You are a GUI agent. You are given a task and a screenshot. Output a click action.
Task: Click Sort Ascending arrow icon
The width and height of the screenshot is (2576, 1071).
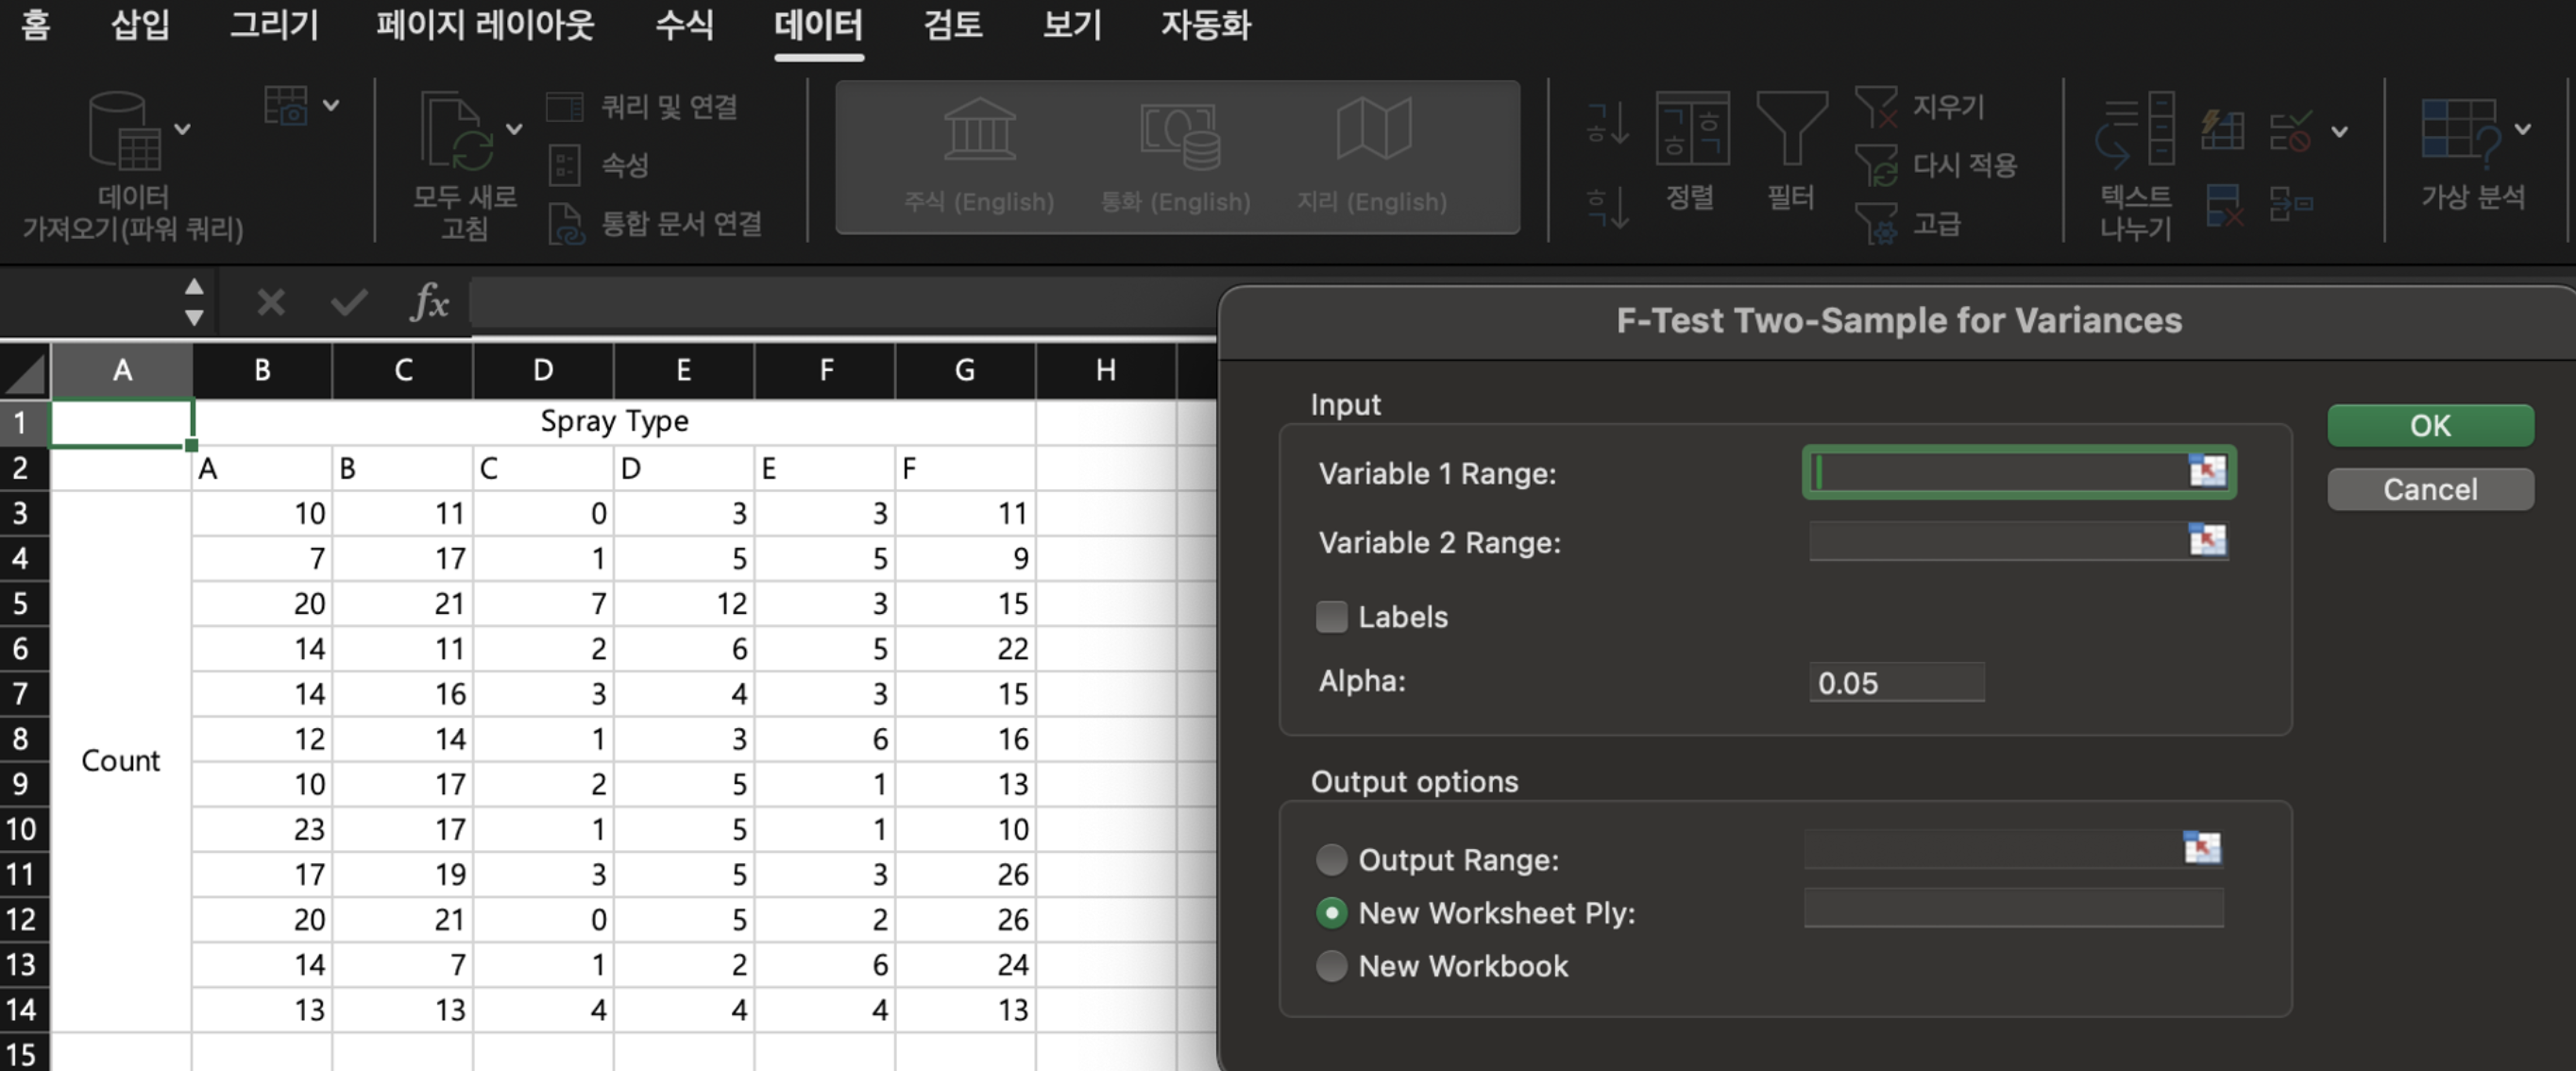pos(1607,124)
